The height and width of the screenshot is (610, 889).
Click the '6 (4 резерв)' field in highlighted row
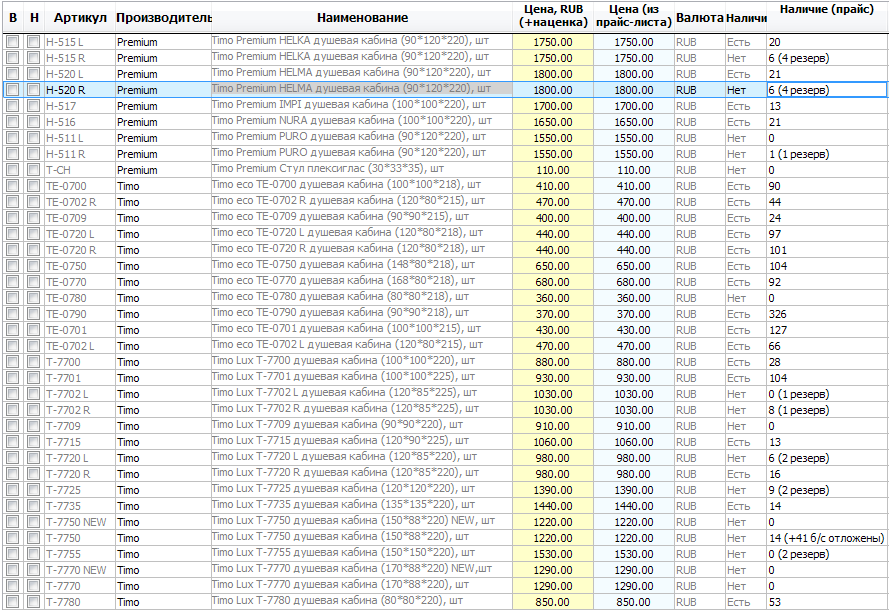[827, 90]
